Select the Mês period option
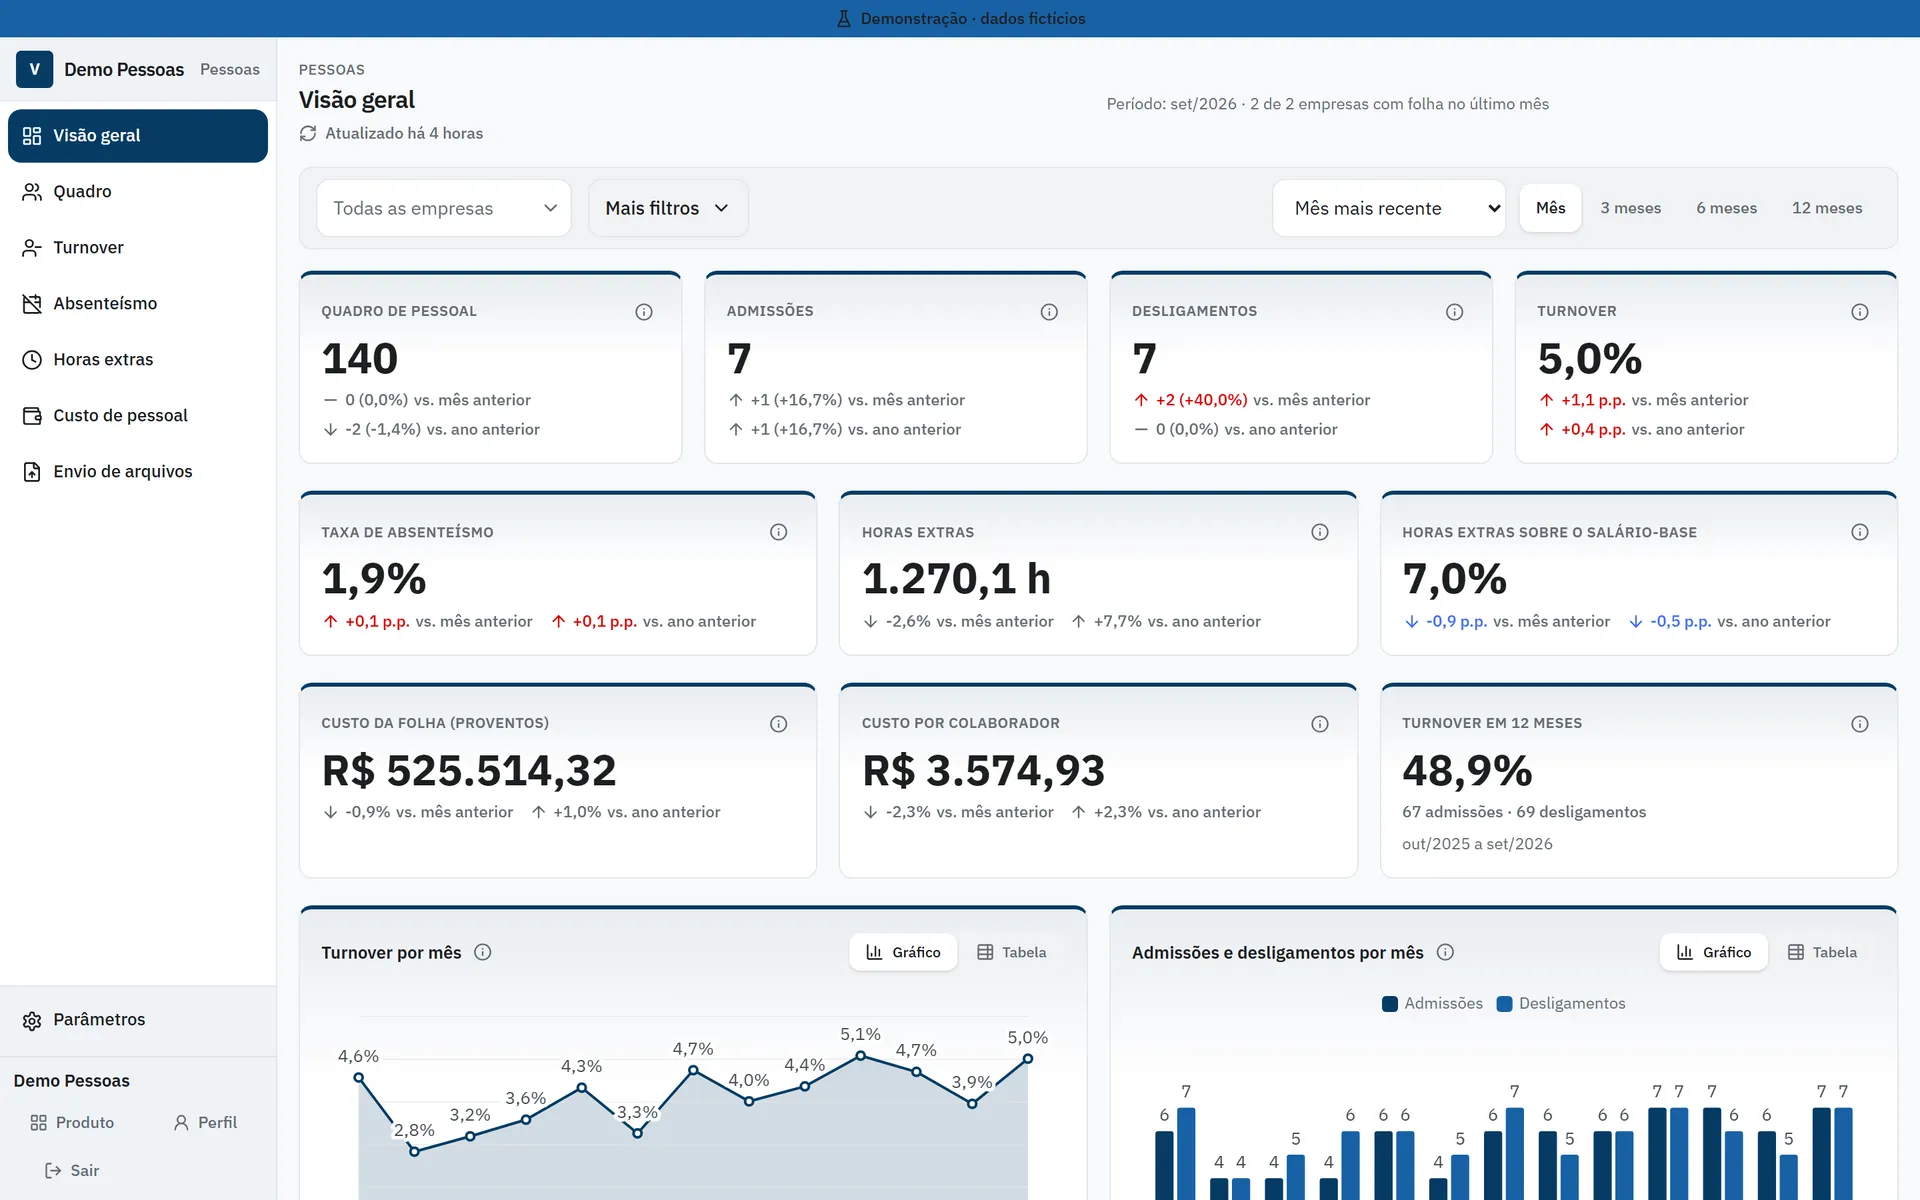The height and width of the screenshot is (1200, 1920). [1550, 208]
